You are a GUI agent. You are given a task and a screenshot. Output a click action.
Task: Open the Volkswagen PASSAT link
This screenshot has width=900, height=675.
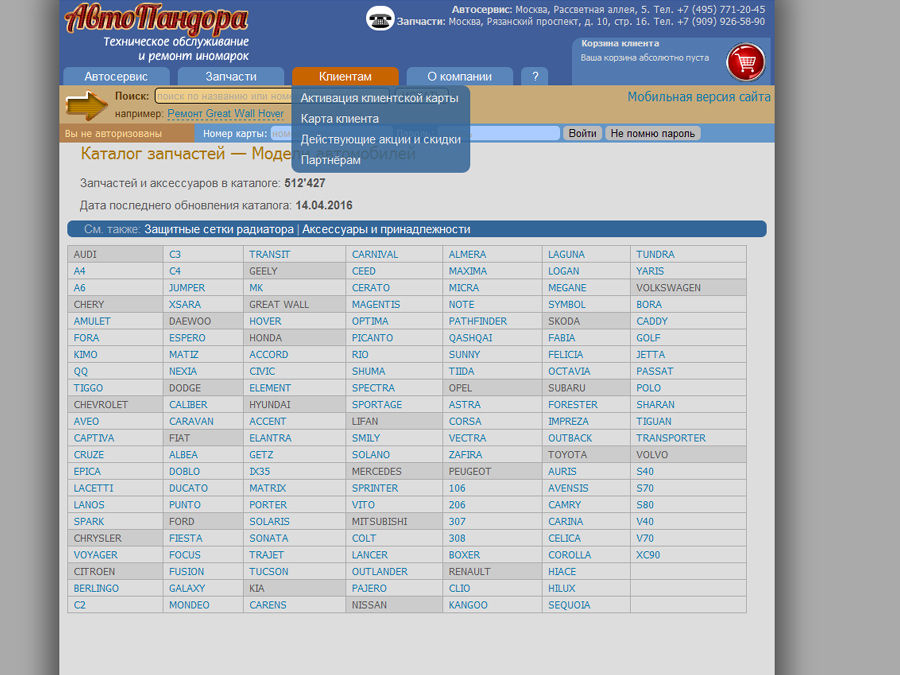click(655, 371)
